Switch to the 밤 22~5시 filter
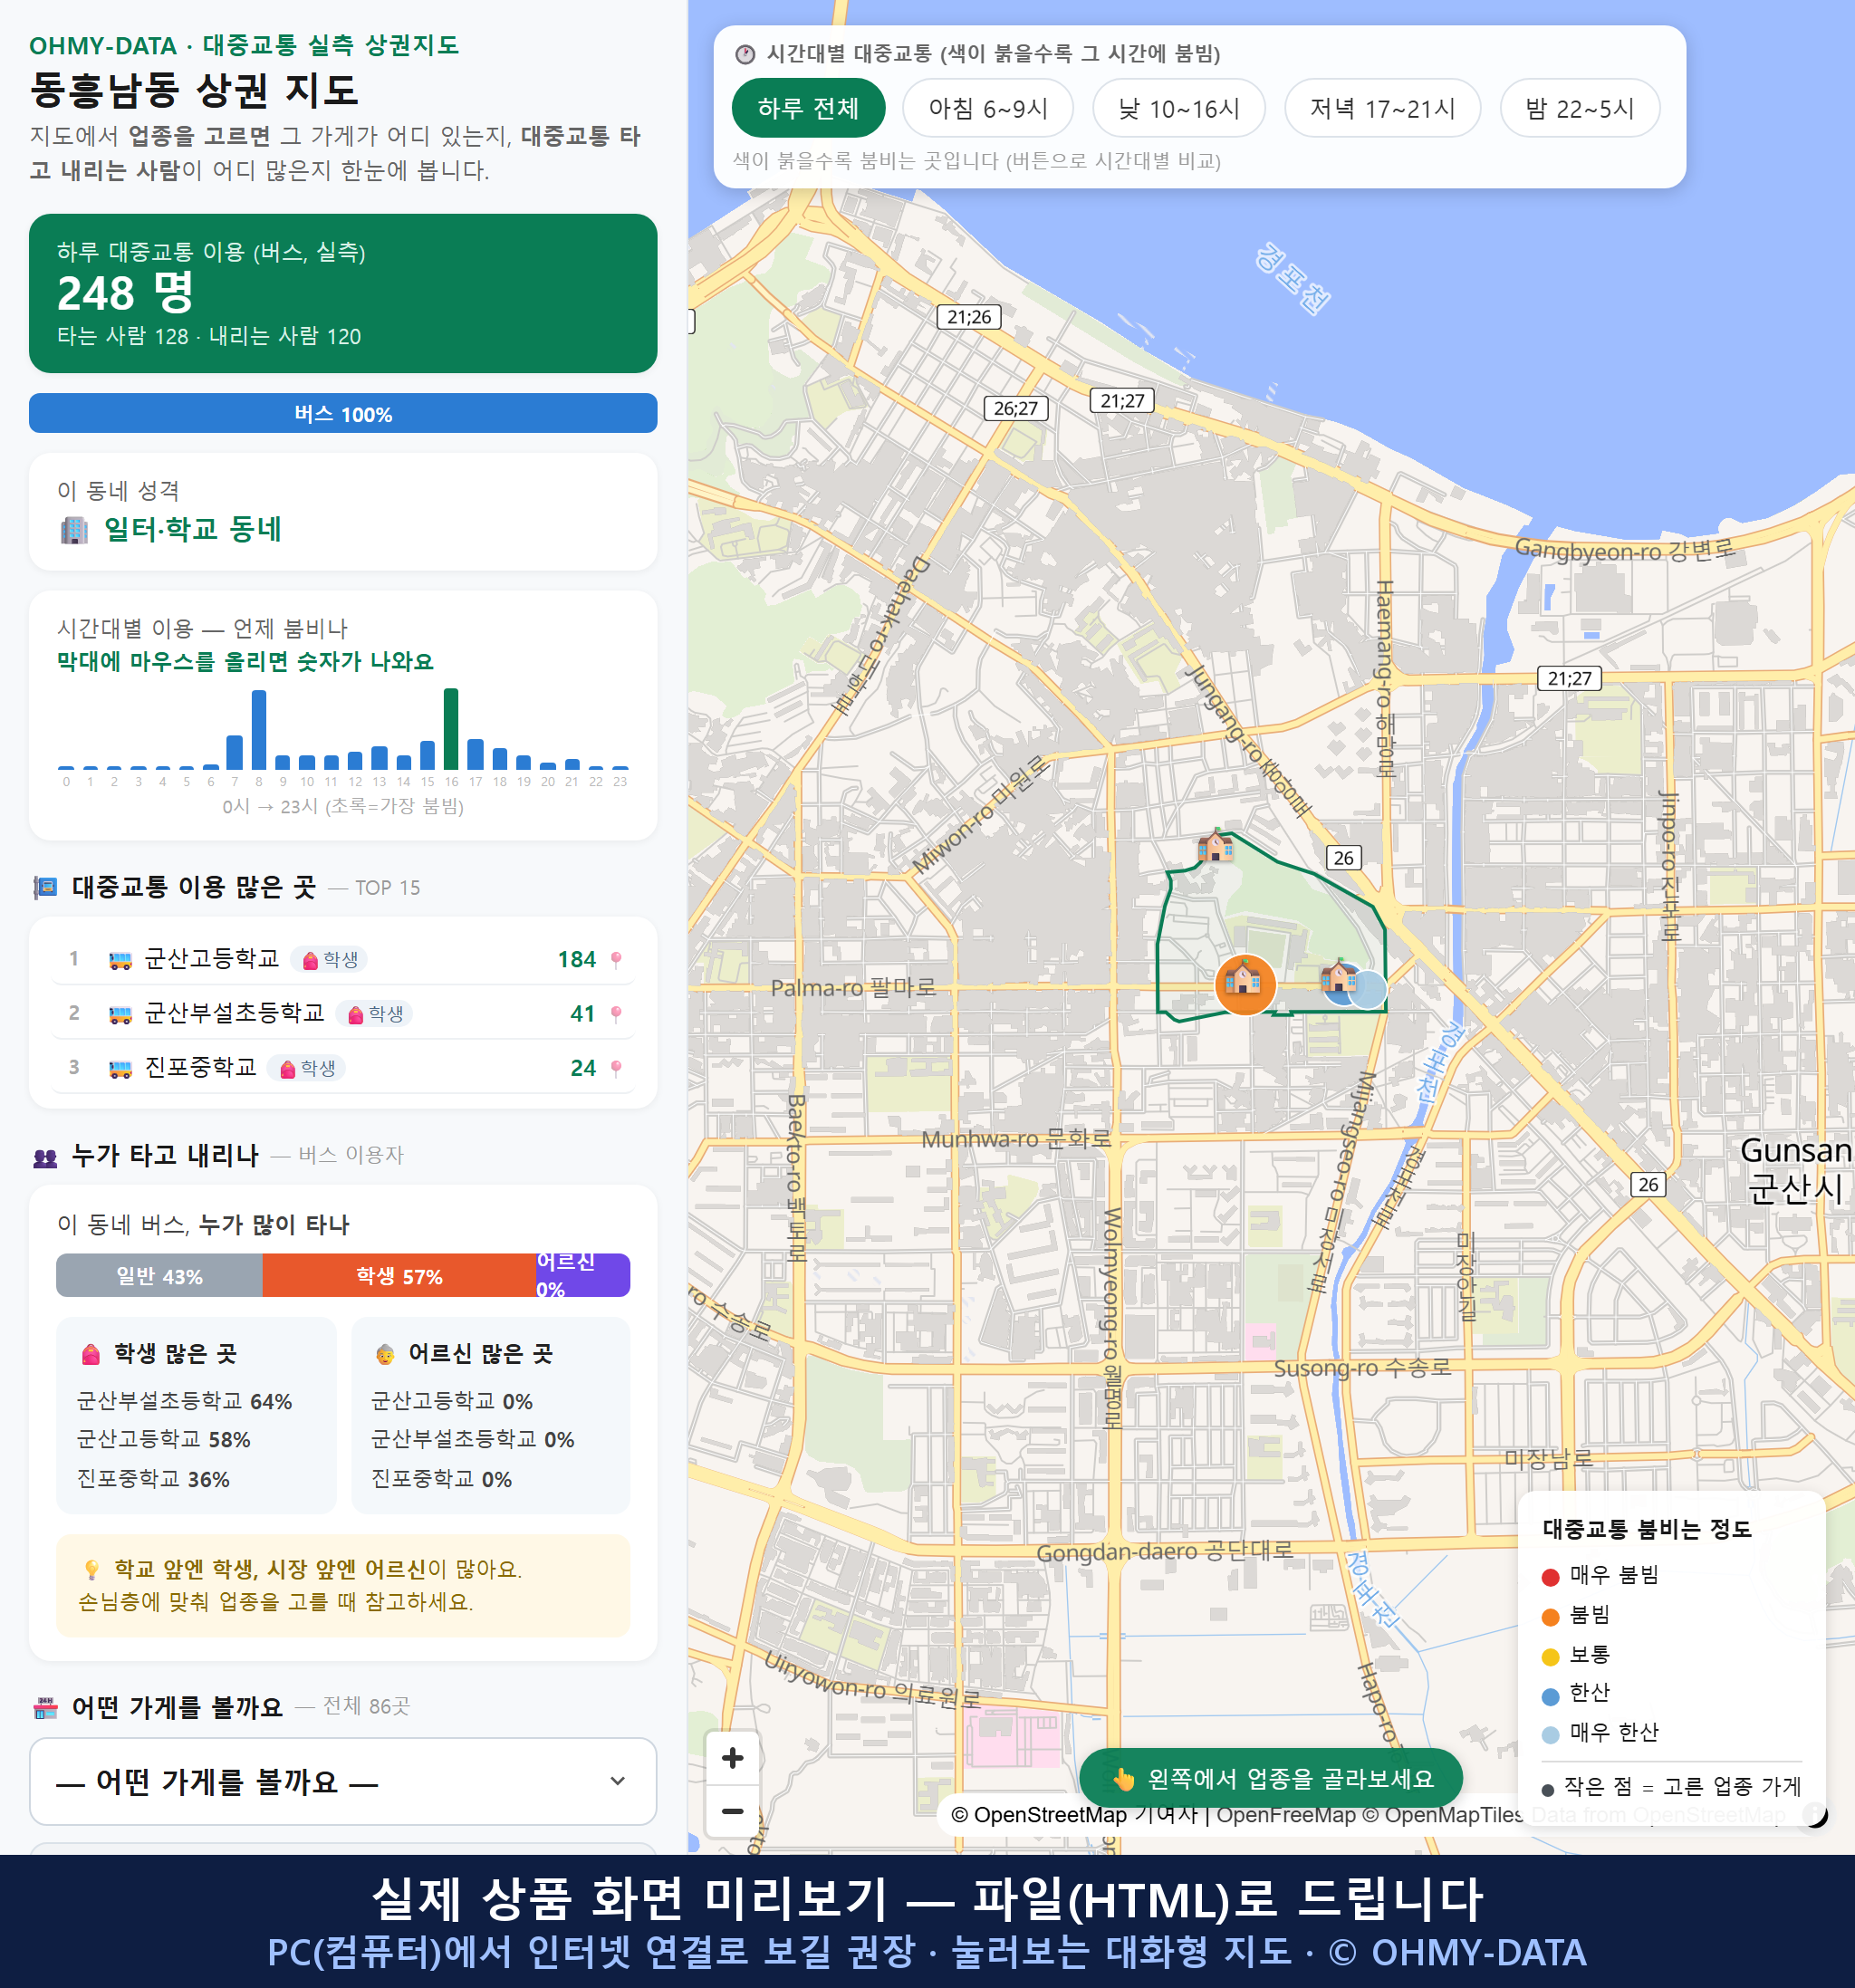 click(1579, 108)
